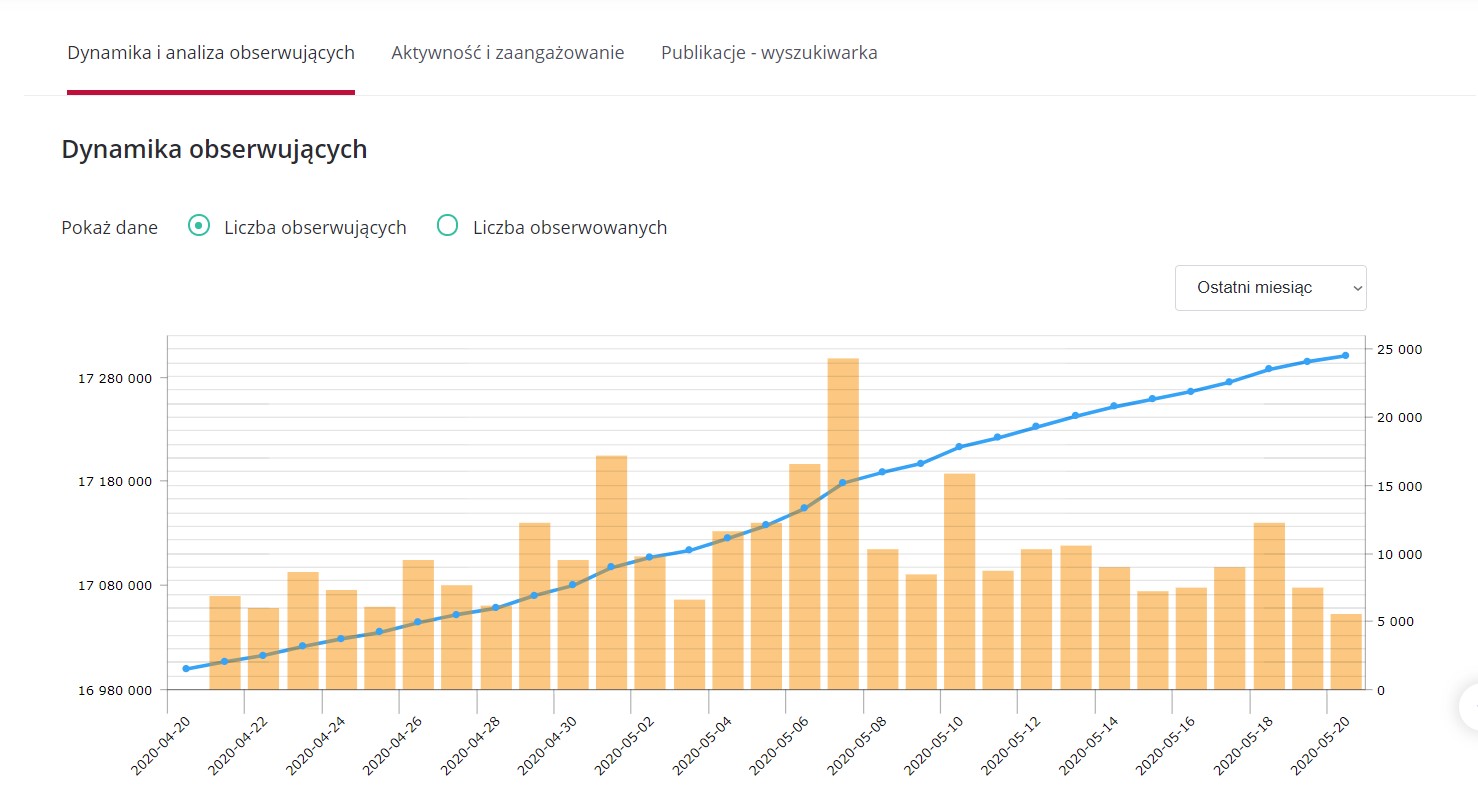Click the 17 280 000 left axis value
The image size is (1478, 803).
pyautogui.click(x=115, y=378)
